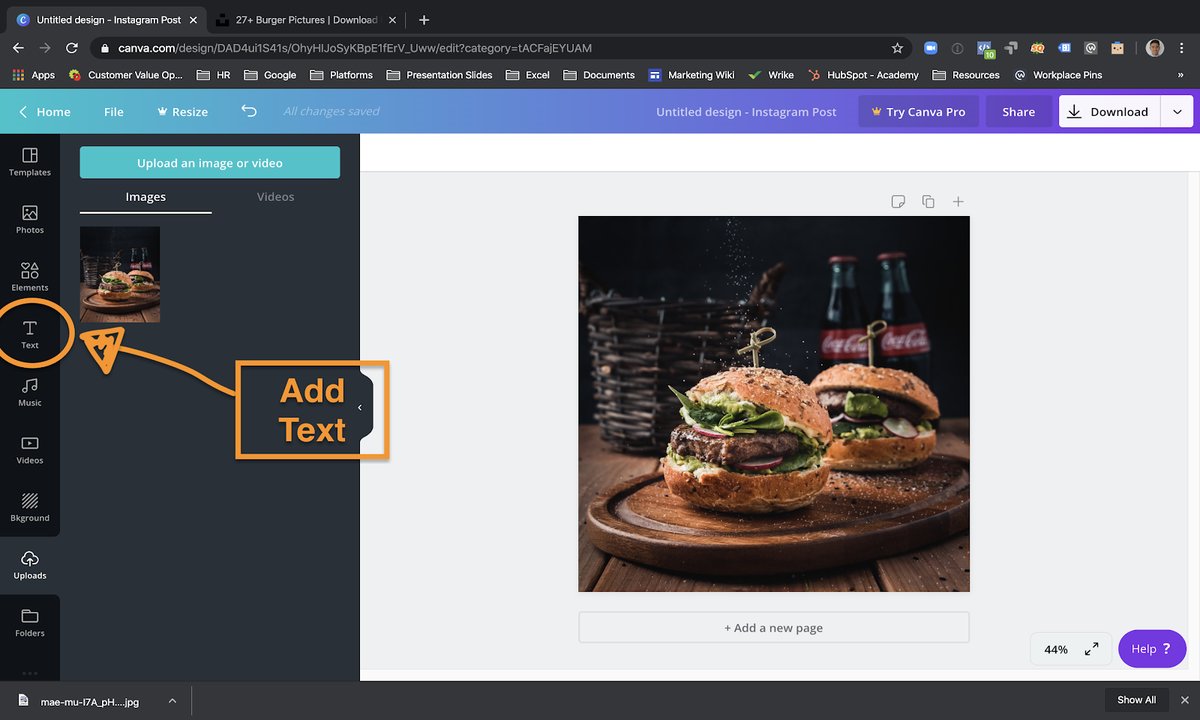Viewport: 1200px width, 720px height.
Task: Open the Elements sidebar panel
Action: point(29,276)
